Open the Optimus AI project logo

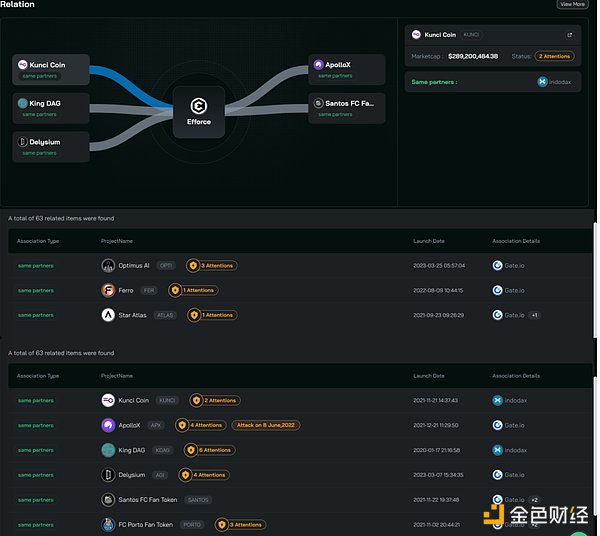pyautogui.click(x=108, y=266)
